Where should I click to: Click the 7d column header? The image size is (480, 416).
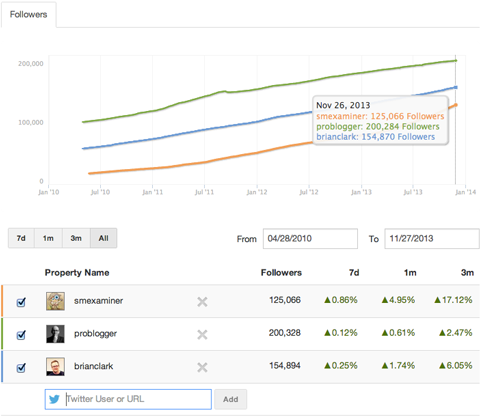click(x=354, y=273)
